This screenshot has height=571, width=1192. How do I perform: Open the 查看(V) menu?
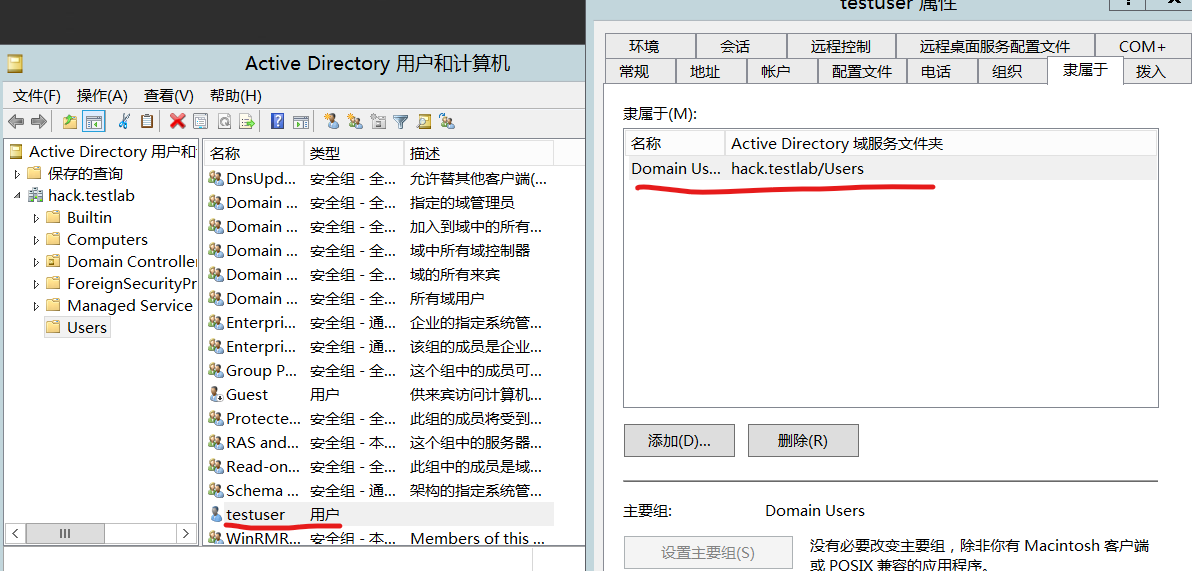pos(168,96)
